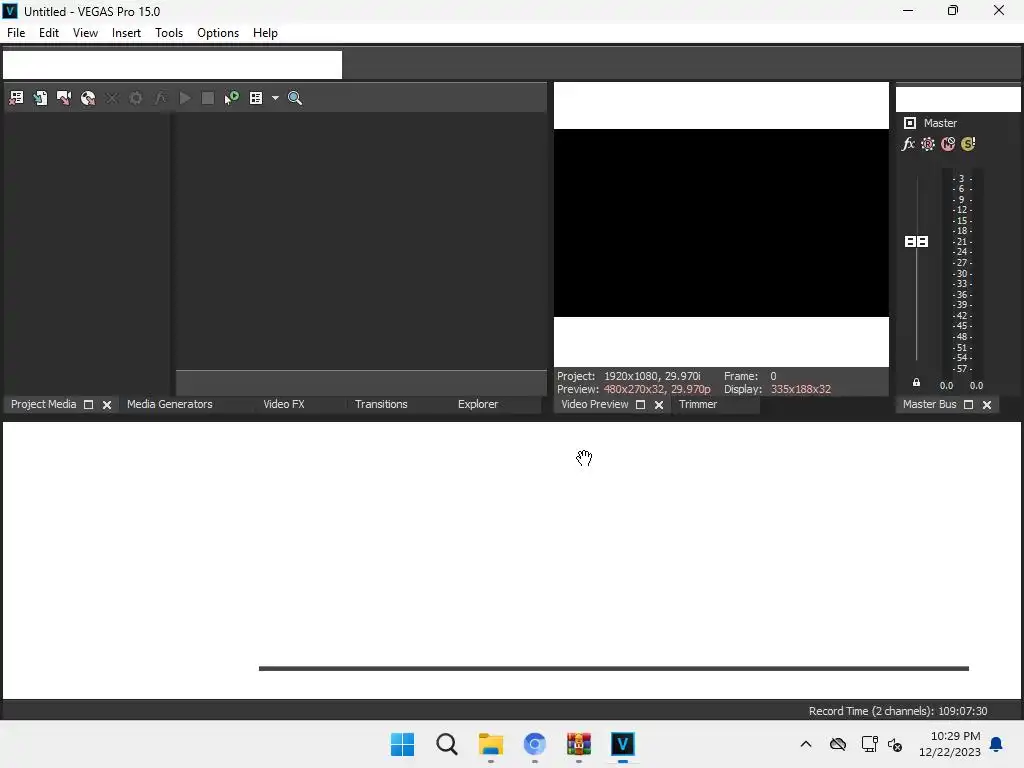Screen dimensions: 1024x768
Task: Toggle the Master fader channel lock
Action: [x=916, y=383]
